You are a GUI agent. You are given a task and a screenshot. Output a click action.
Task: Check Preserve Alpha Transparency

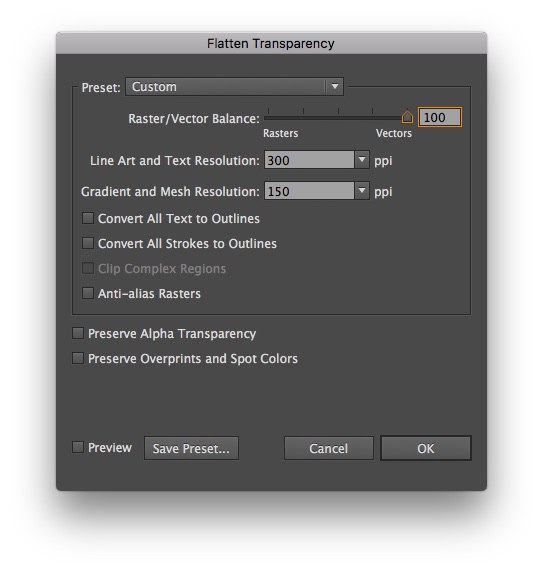[x=78, y=333]
